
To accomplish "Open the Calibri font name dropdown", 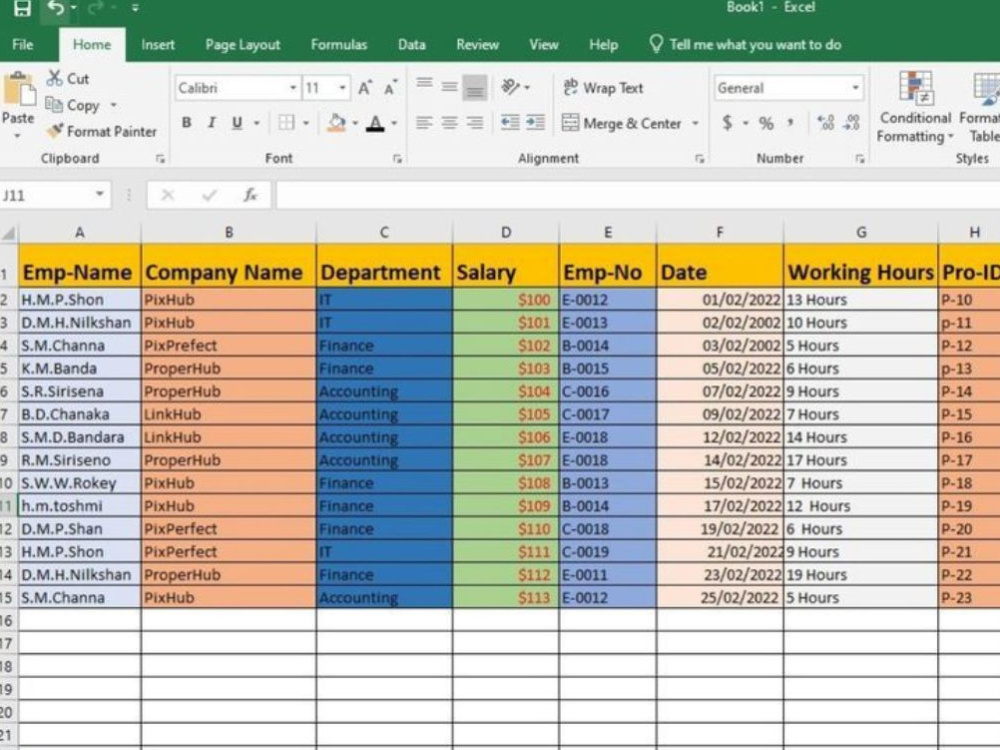I will pos(293,88).
